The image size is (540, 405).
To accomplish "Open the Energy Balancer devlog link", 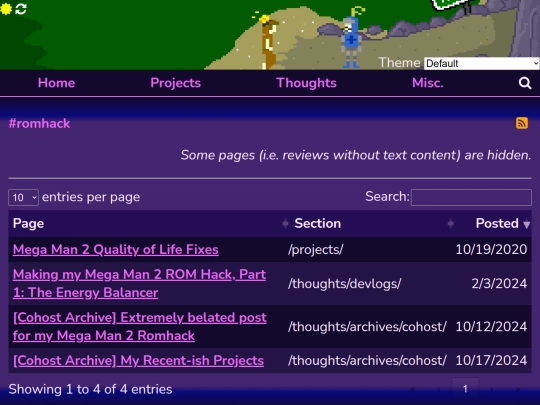I will (139, 283).
